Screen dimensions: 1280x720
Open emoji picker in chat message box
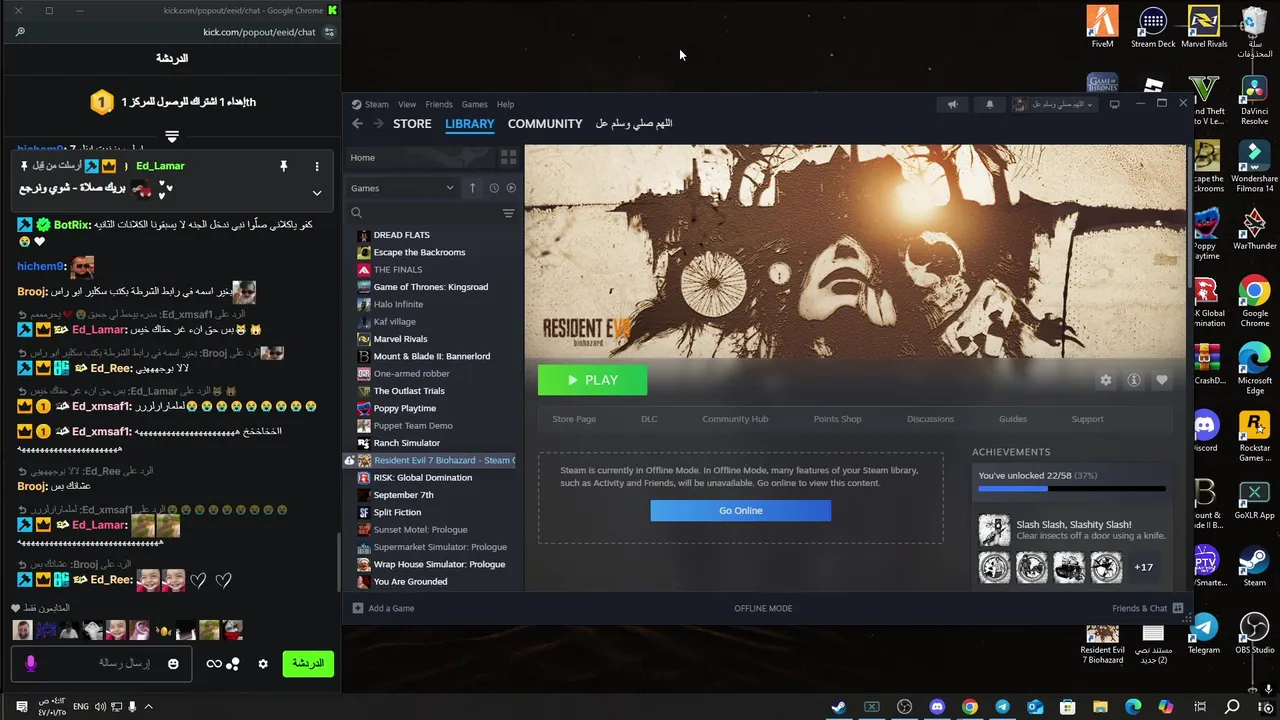173,663
